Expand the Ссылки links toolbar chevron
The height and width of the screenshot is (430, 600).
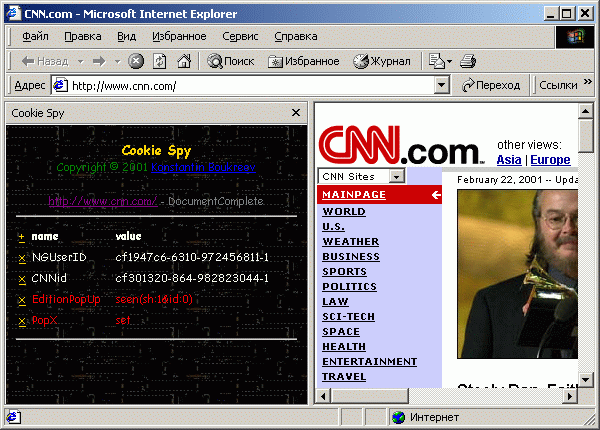tap(587, 81)
